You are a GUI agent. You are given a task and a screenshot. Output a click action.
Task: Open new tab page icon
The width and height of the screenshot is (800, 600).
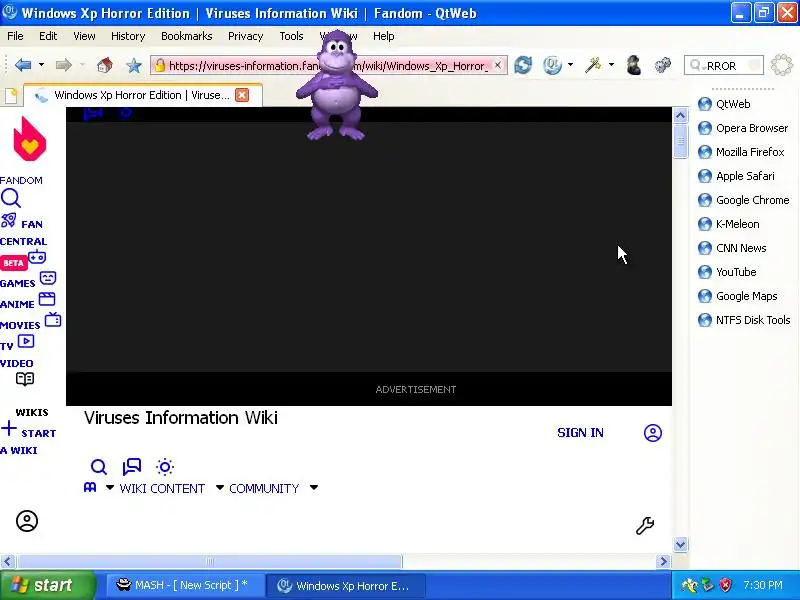pyautogui.click(x=11, y=95)
